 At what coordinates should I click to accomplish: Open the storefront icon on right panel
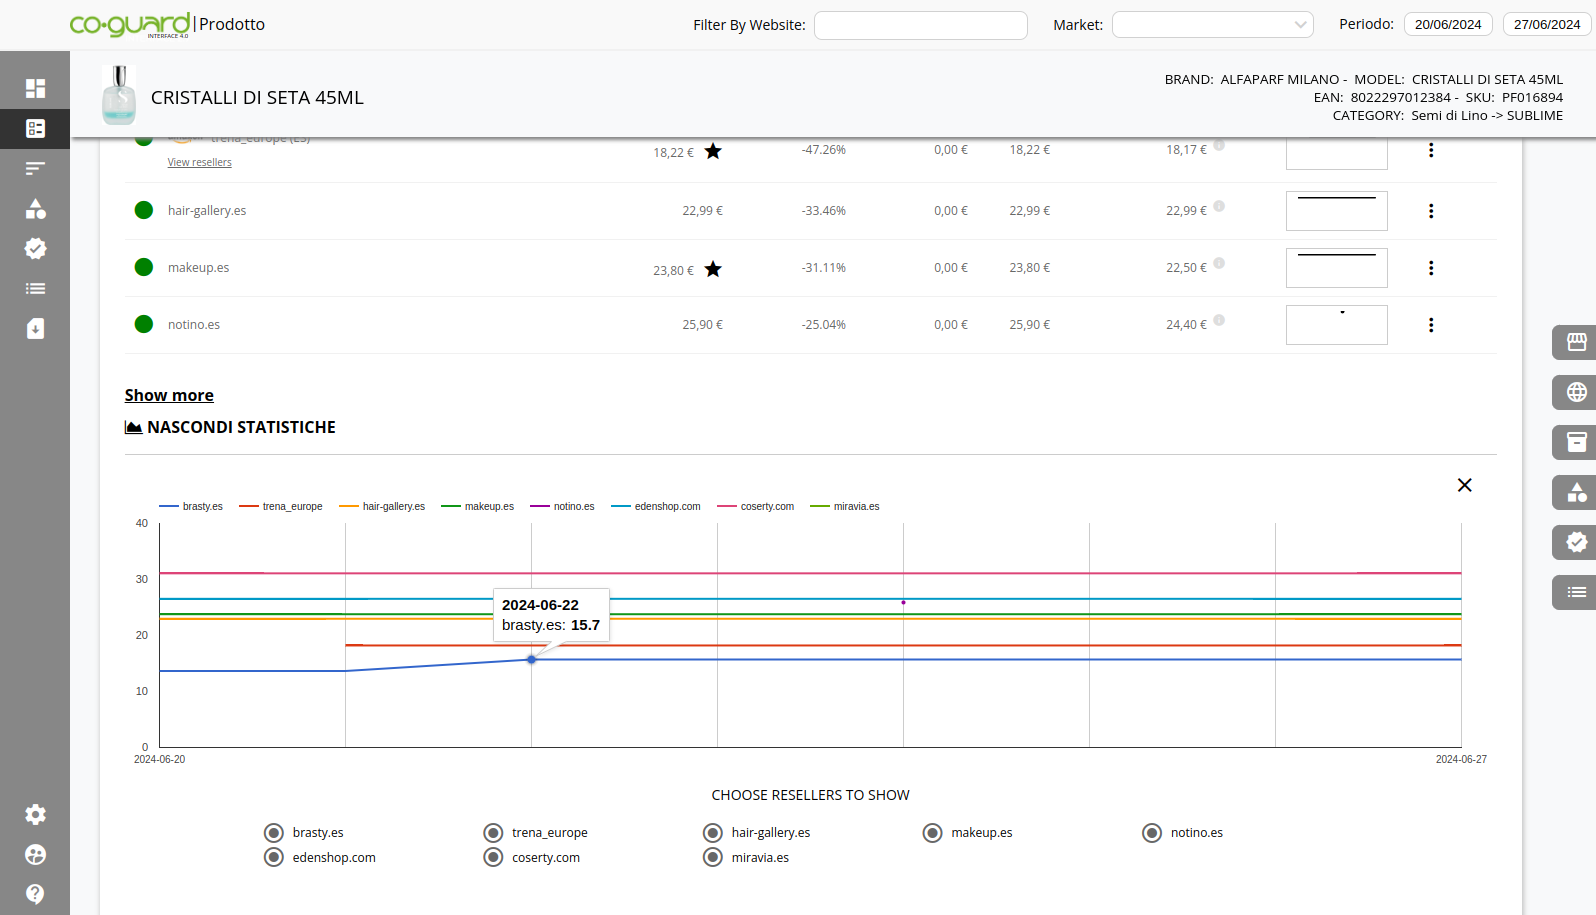[x=1576, y=342]
